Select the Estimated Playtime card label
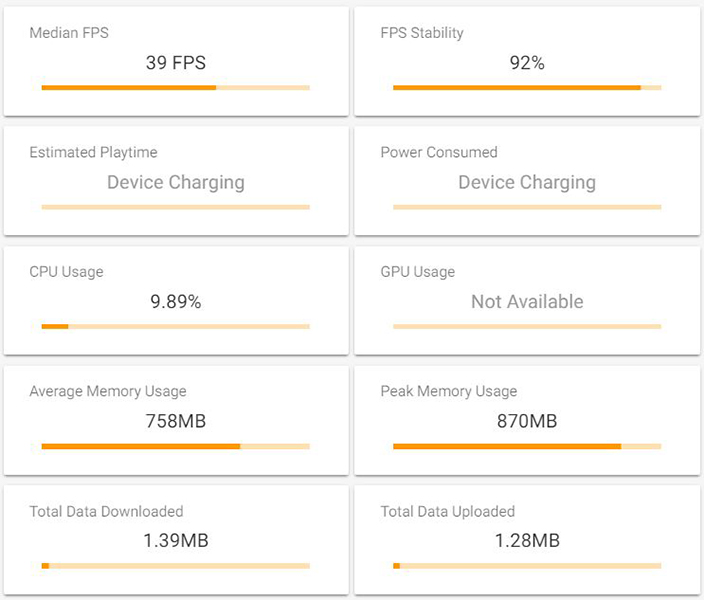Image resolution: width=704 pixels, height=600 pixels. click(x=93, y=152)
